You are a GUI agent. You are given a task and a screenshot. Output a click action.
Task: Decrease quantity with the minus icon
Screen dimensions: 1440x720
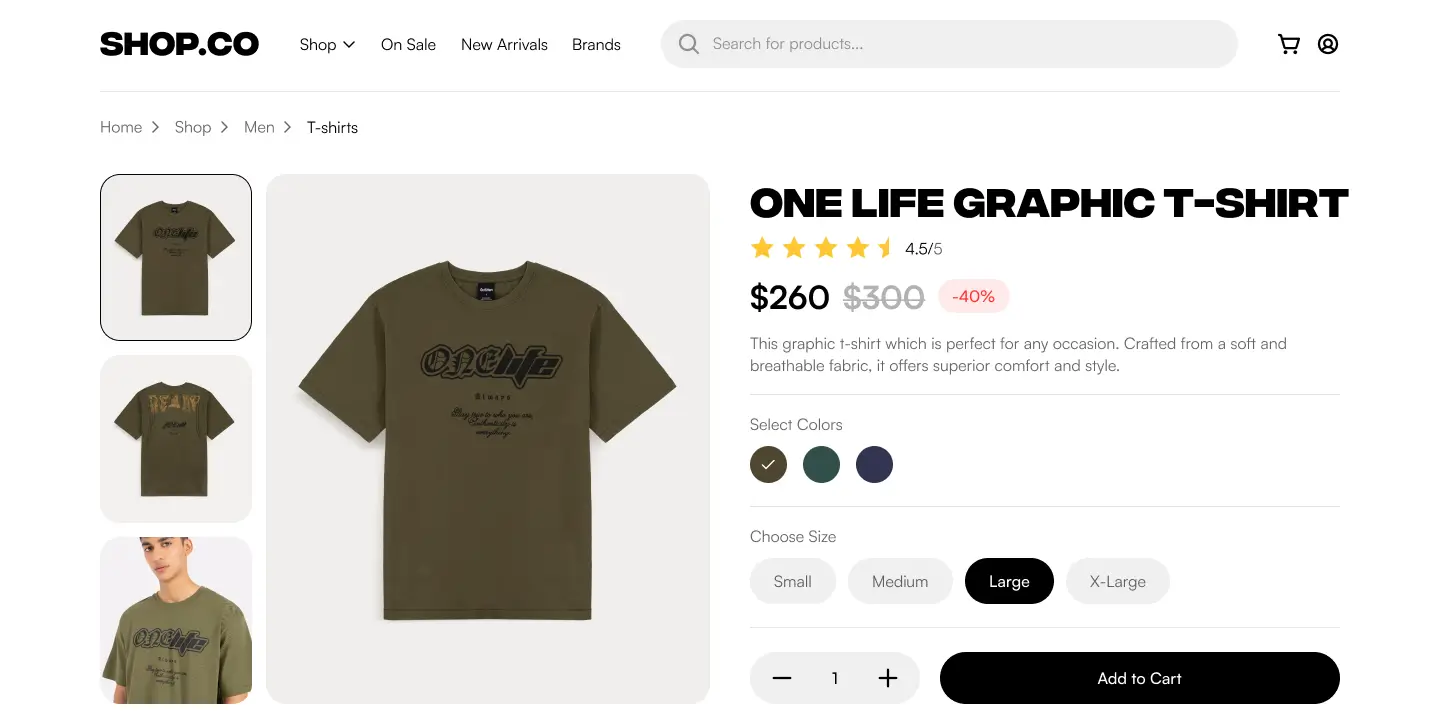(782, 678)
